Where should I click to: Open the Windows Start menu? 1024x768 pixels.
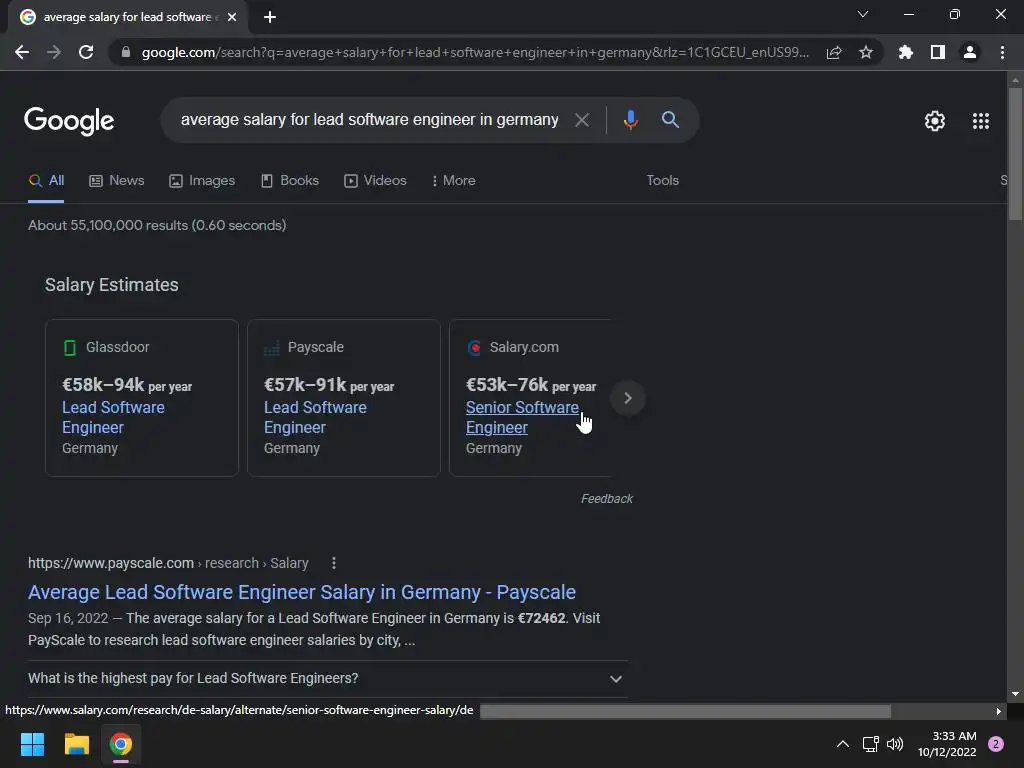[32, 744]
